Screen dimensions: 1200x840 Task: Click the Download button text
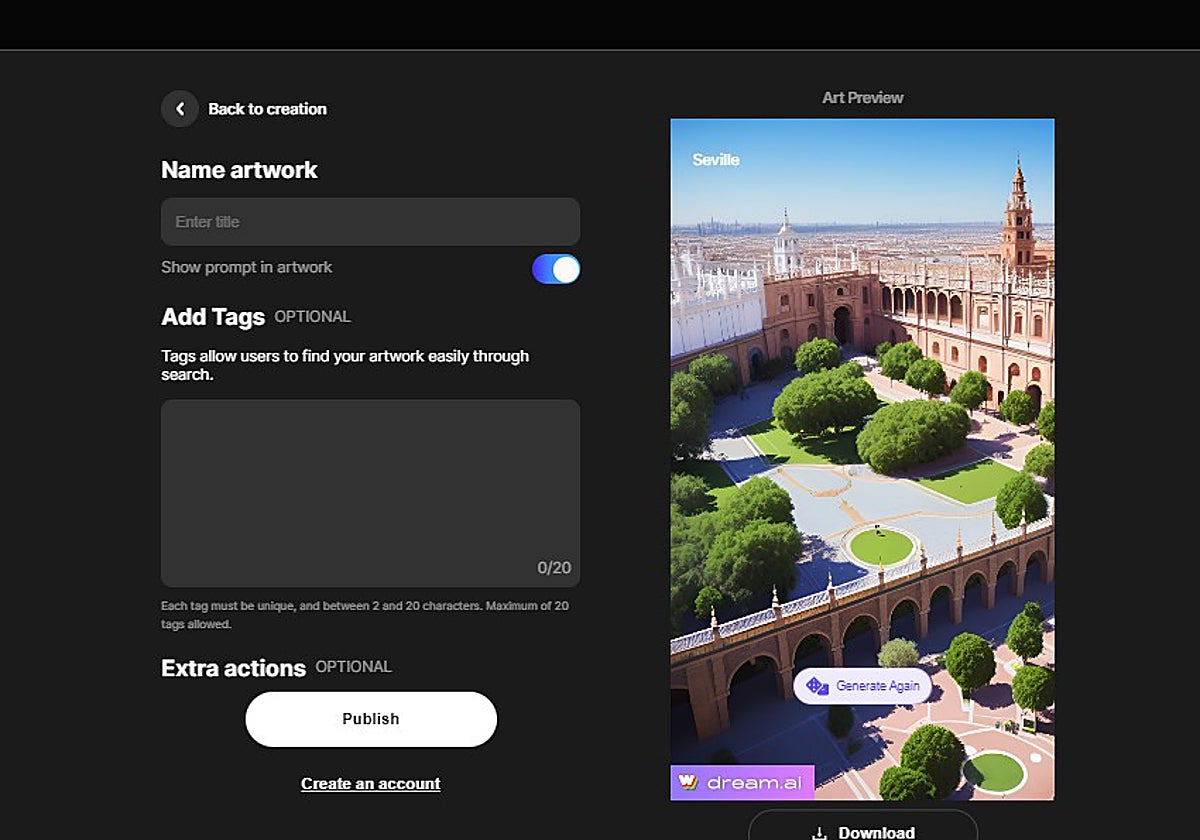[876, 832]
